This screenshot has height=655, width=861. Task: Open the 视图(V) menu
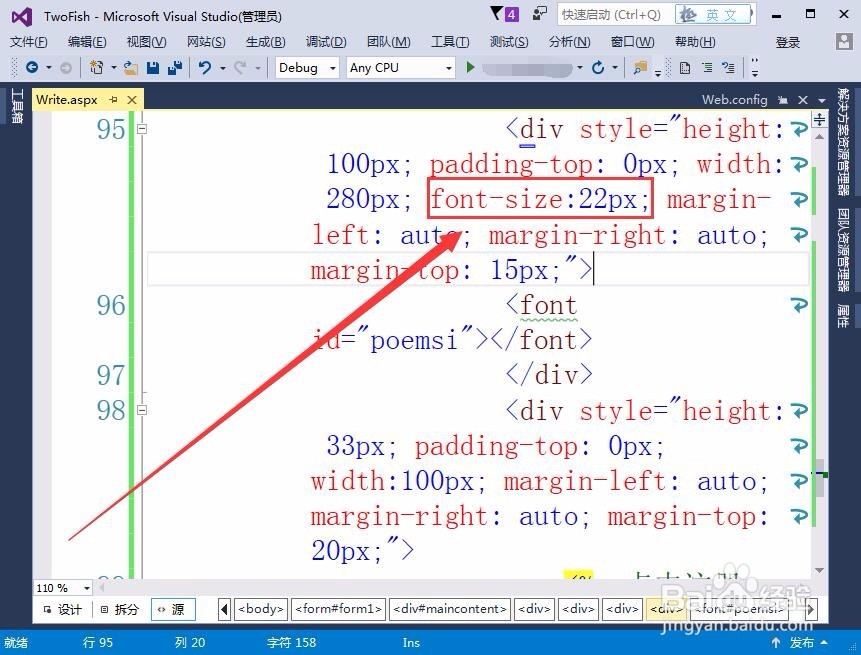pos(146,42)
